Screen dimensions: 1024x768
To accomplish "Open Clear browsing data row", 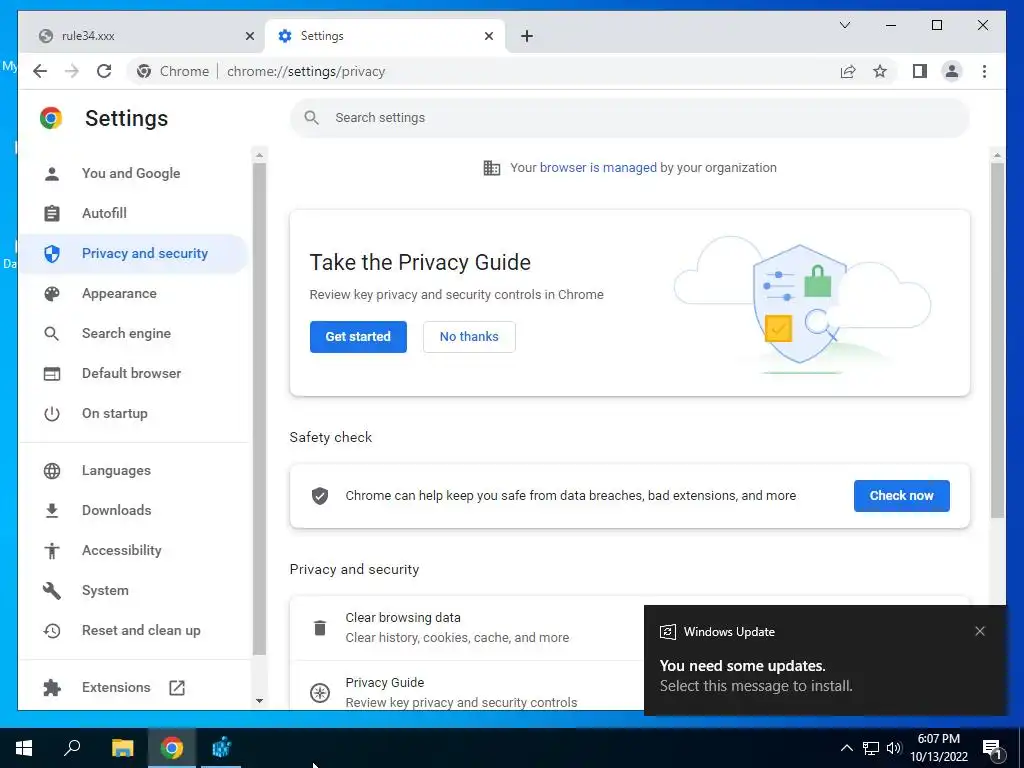I will [466, 628].
